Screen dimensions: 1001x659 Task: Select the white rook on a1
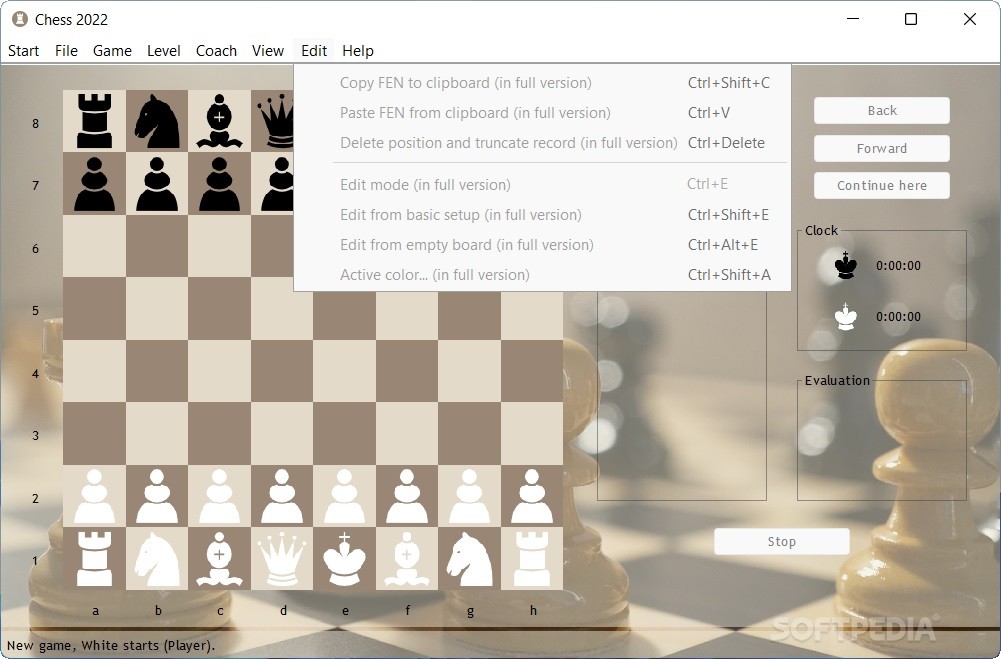94,559
